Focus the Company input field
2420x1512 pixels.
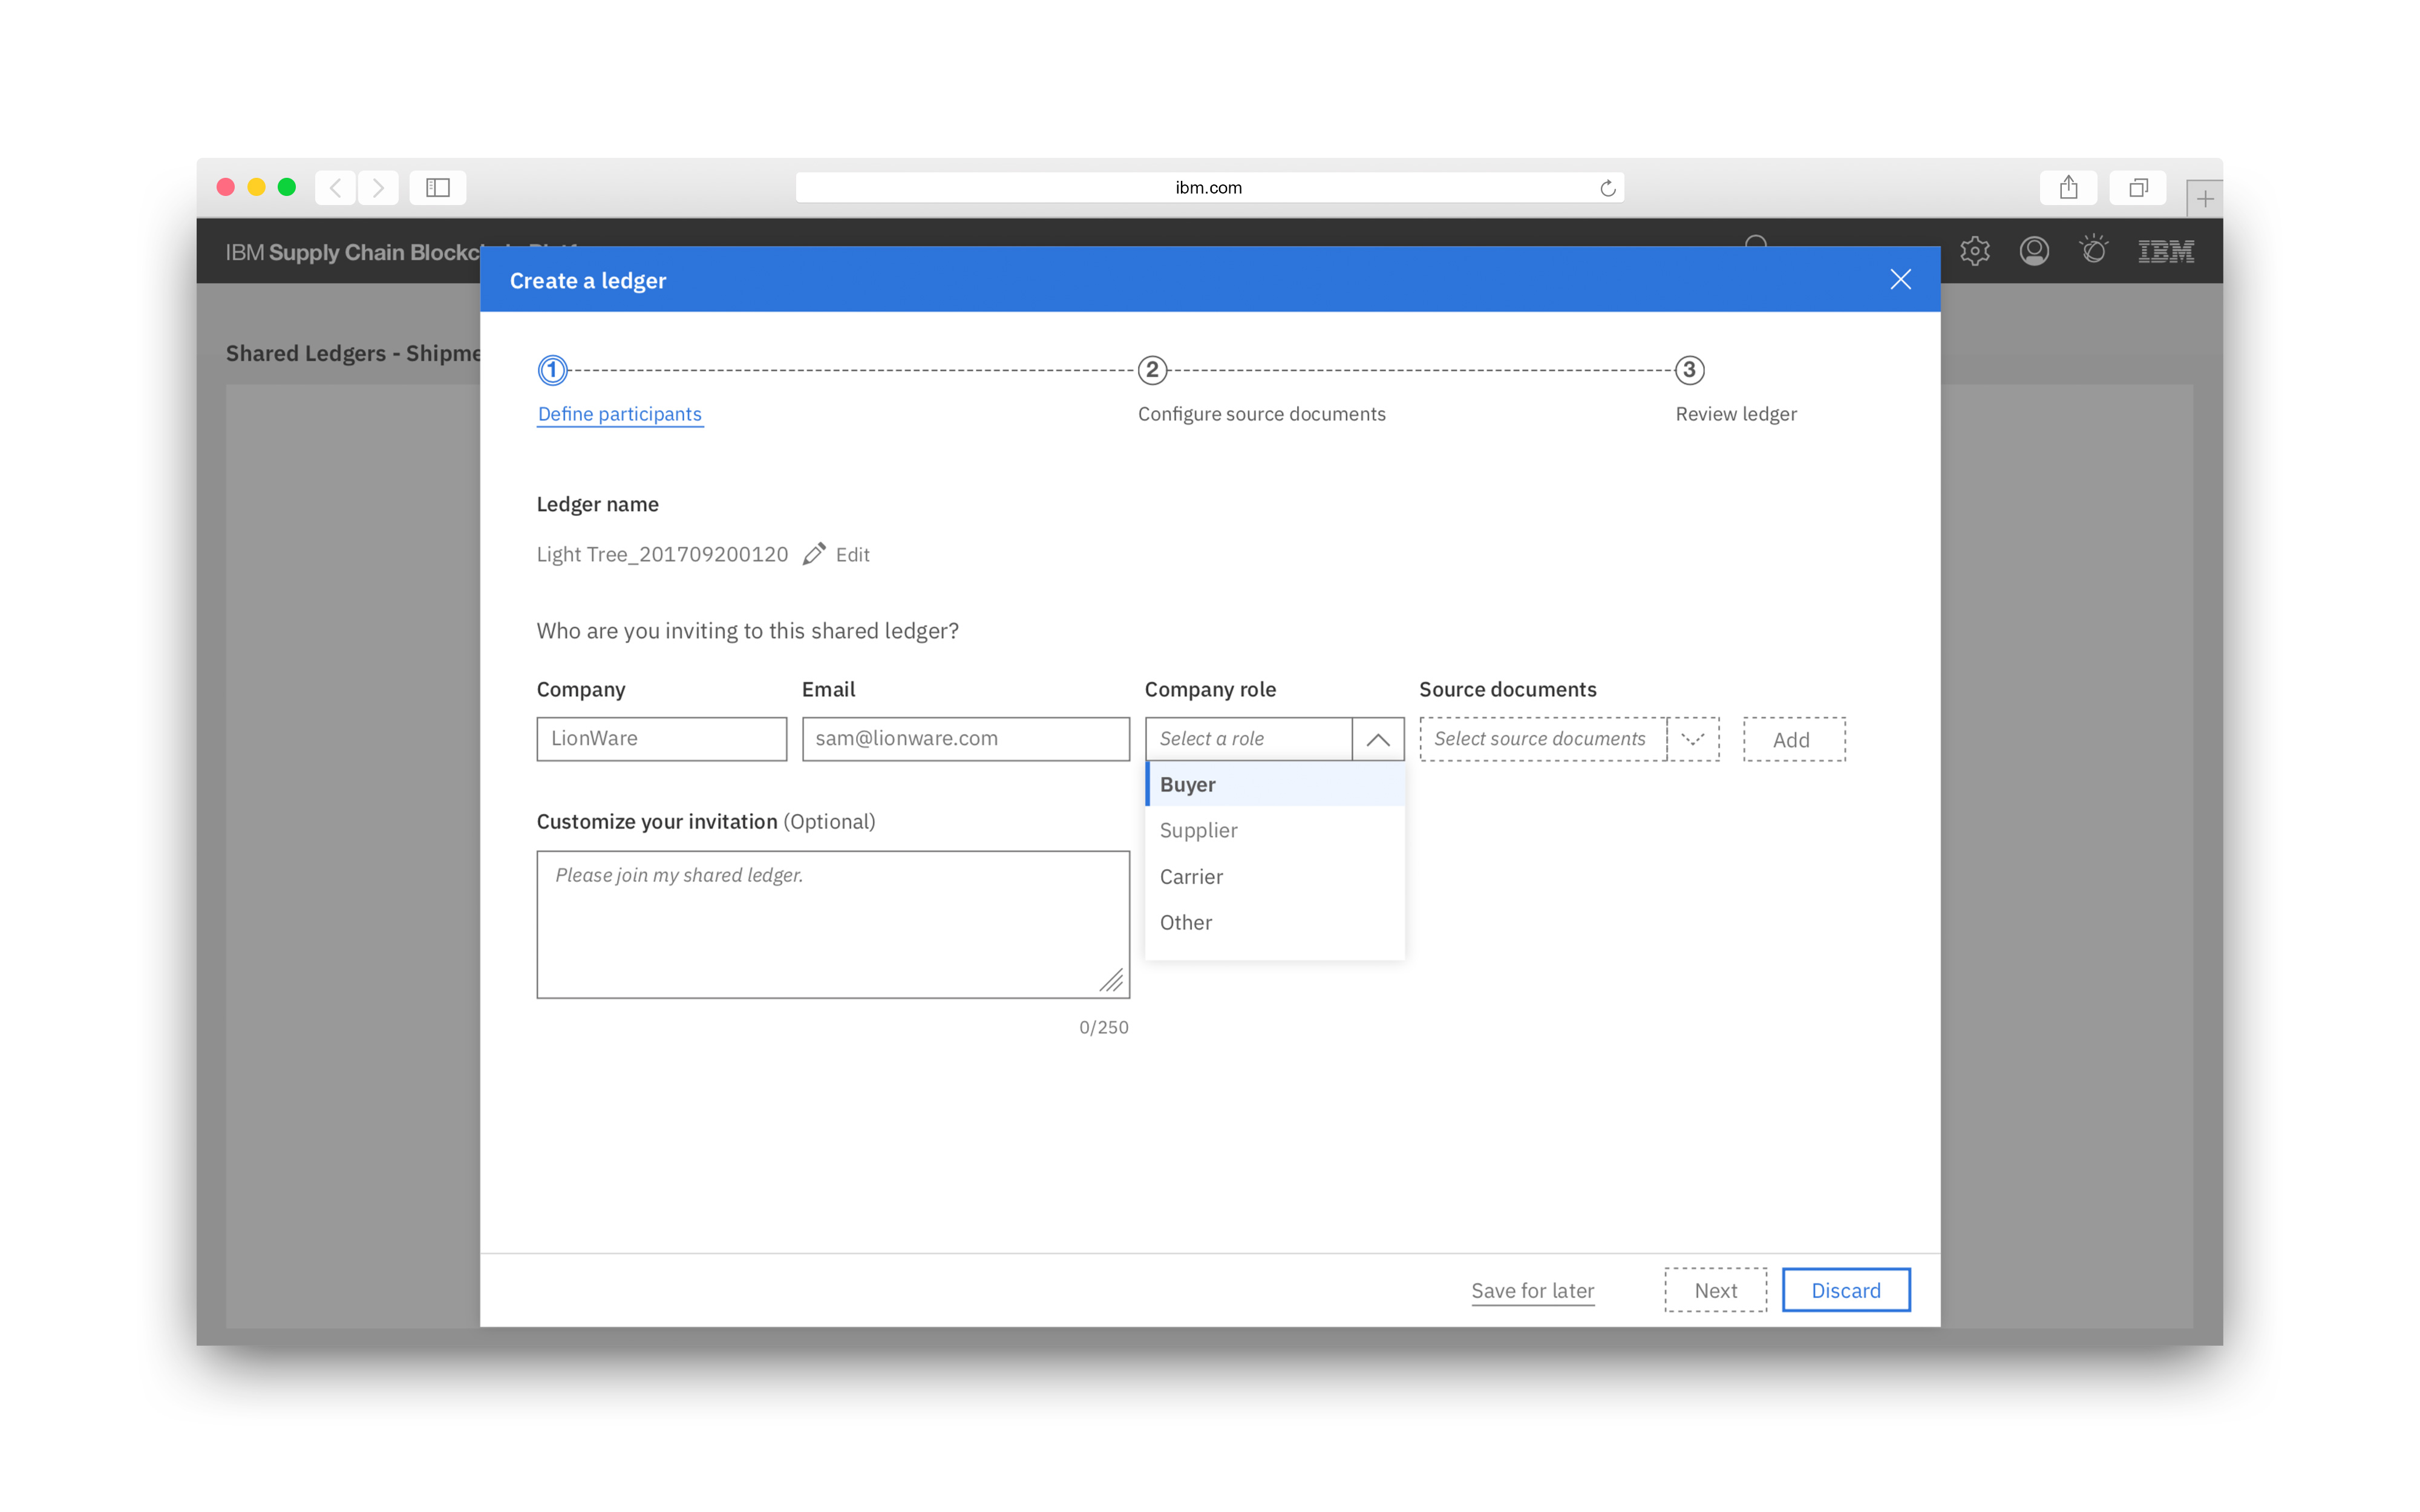(661, 739)
